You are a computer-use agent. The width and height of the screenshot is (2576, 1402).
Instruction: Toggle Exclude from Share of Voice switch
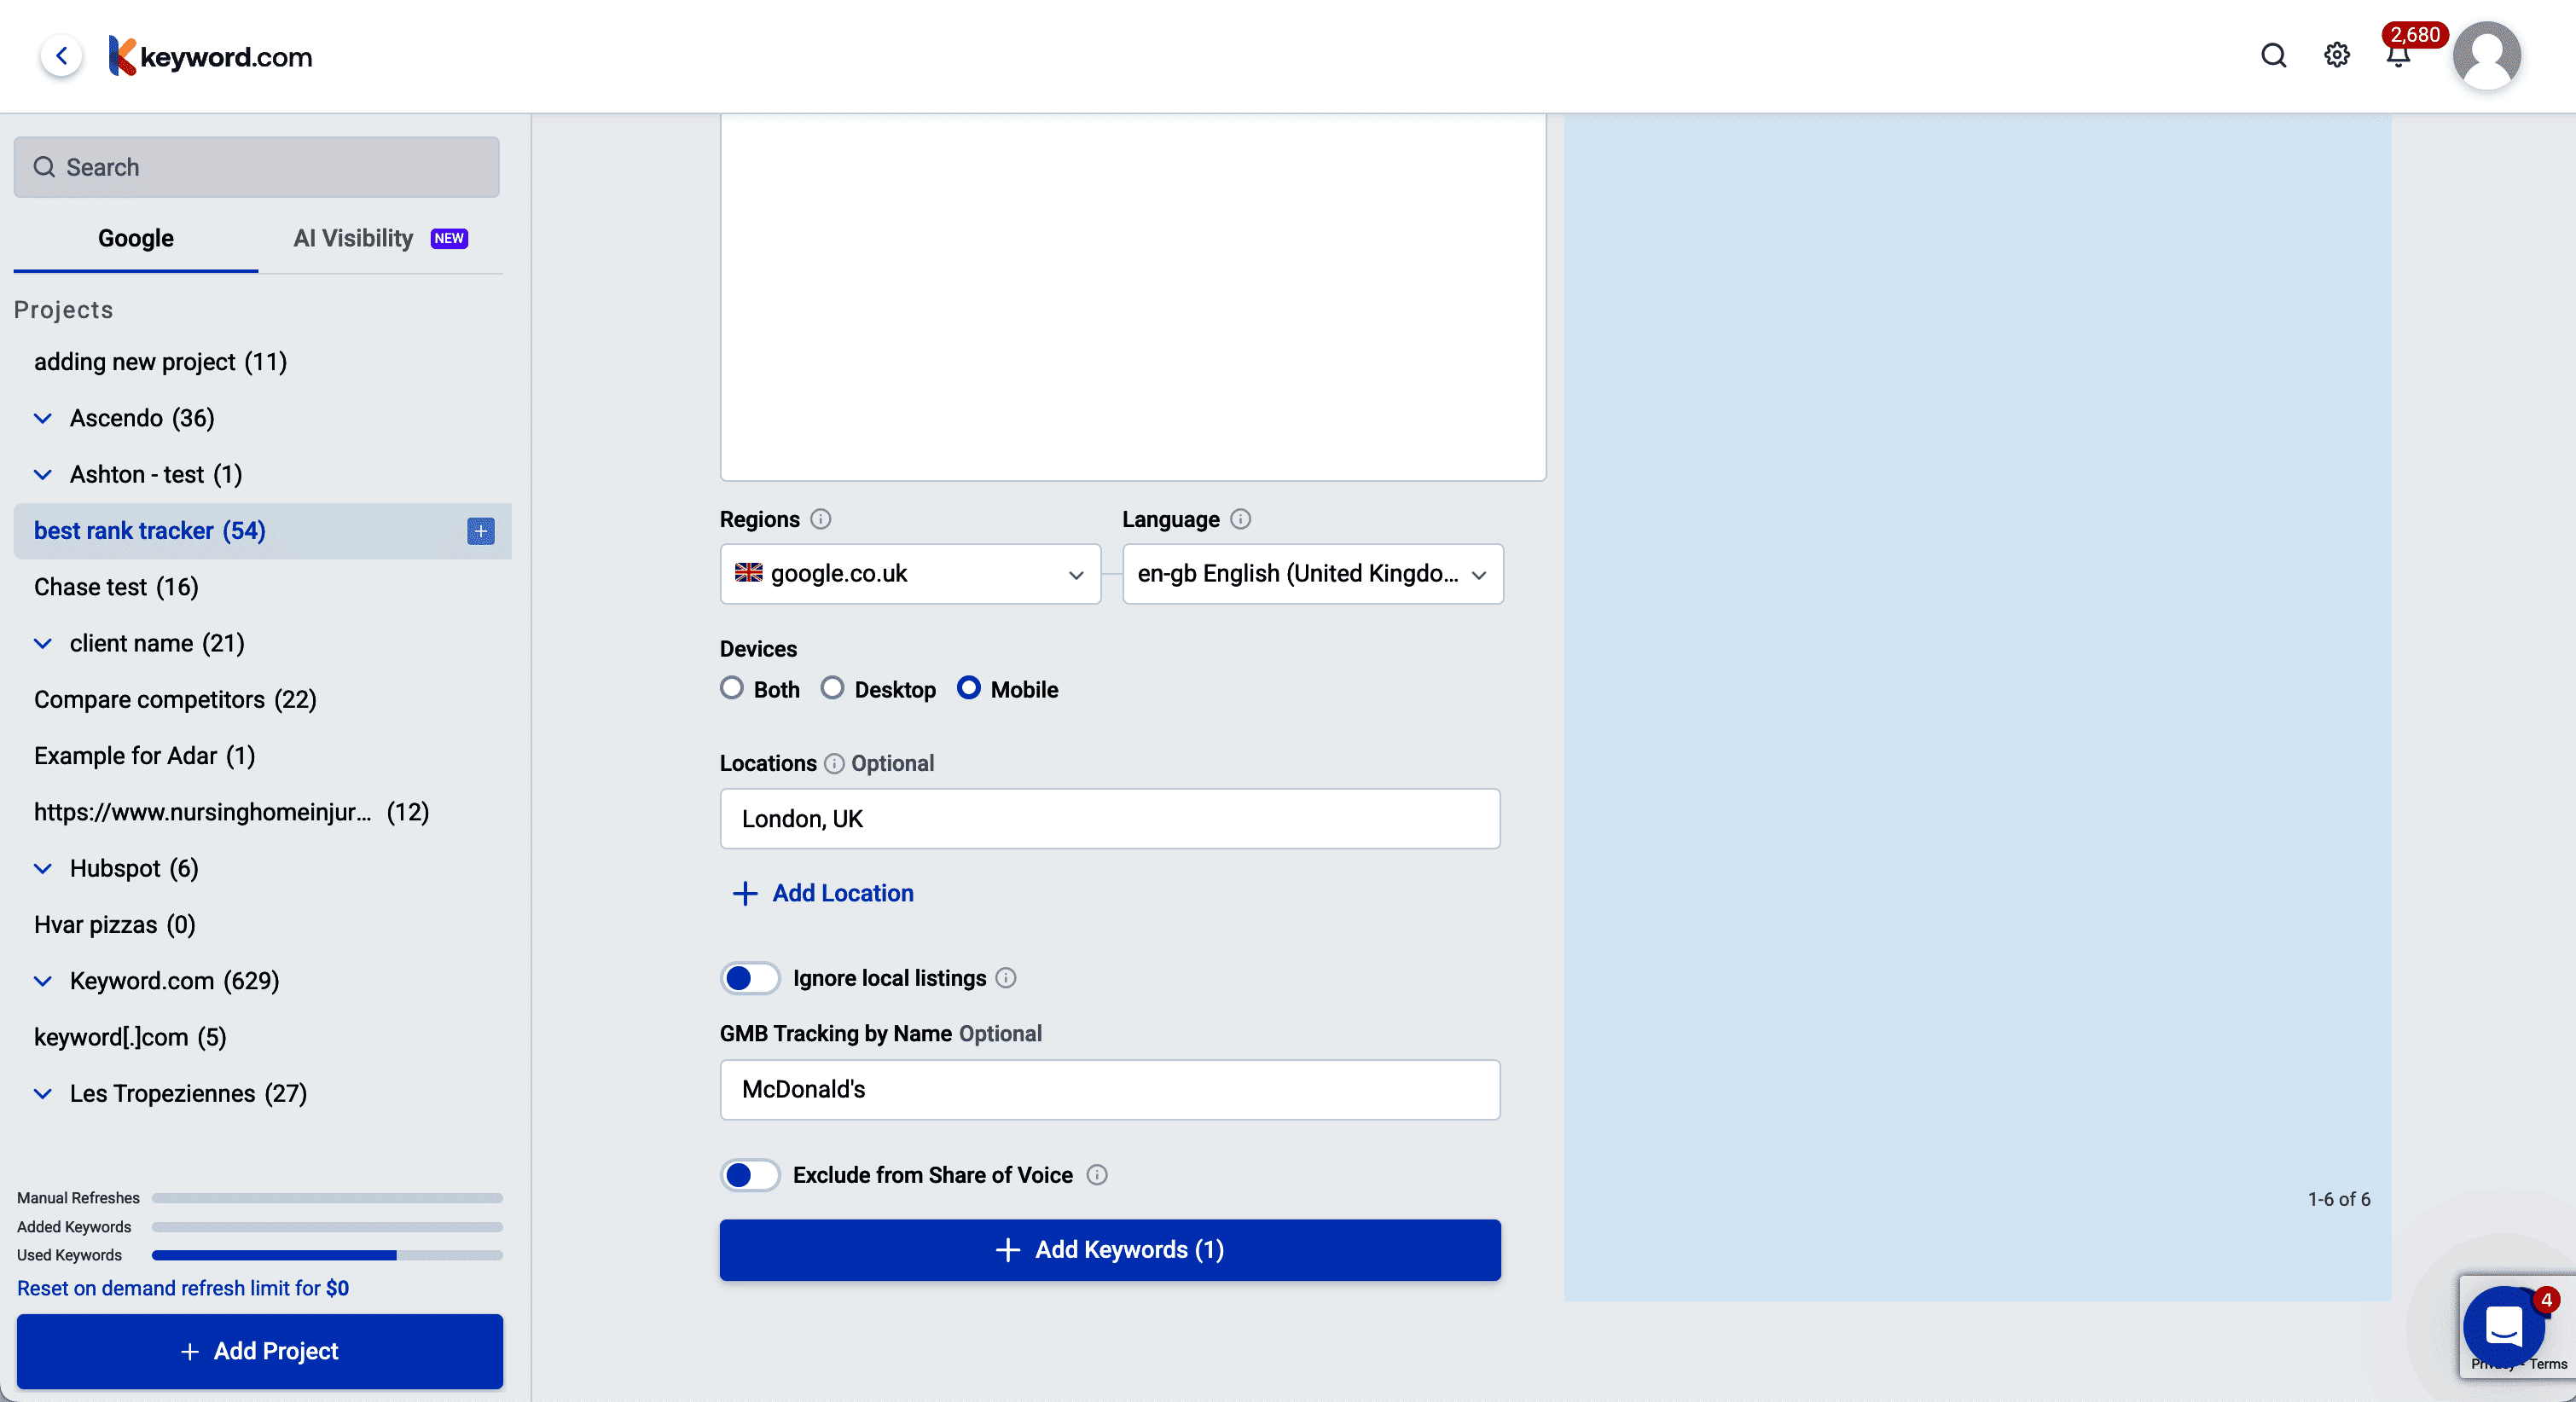[750, 1175]
